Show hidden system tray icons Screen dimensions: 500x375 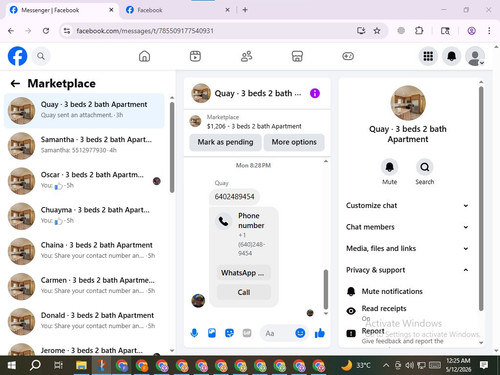[x=386, y=365]
